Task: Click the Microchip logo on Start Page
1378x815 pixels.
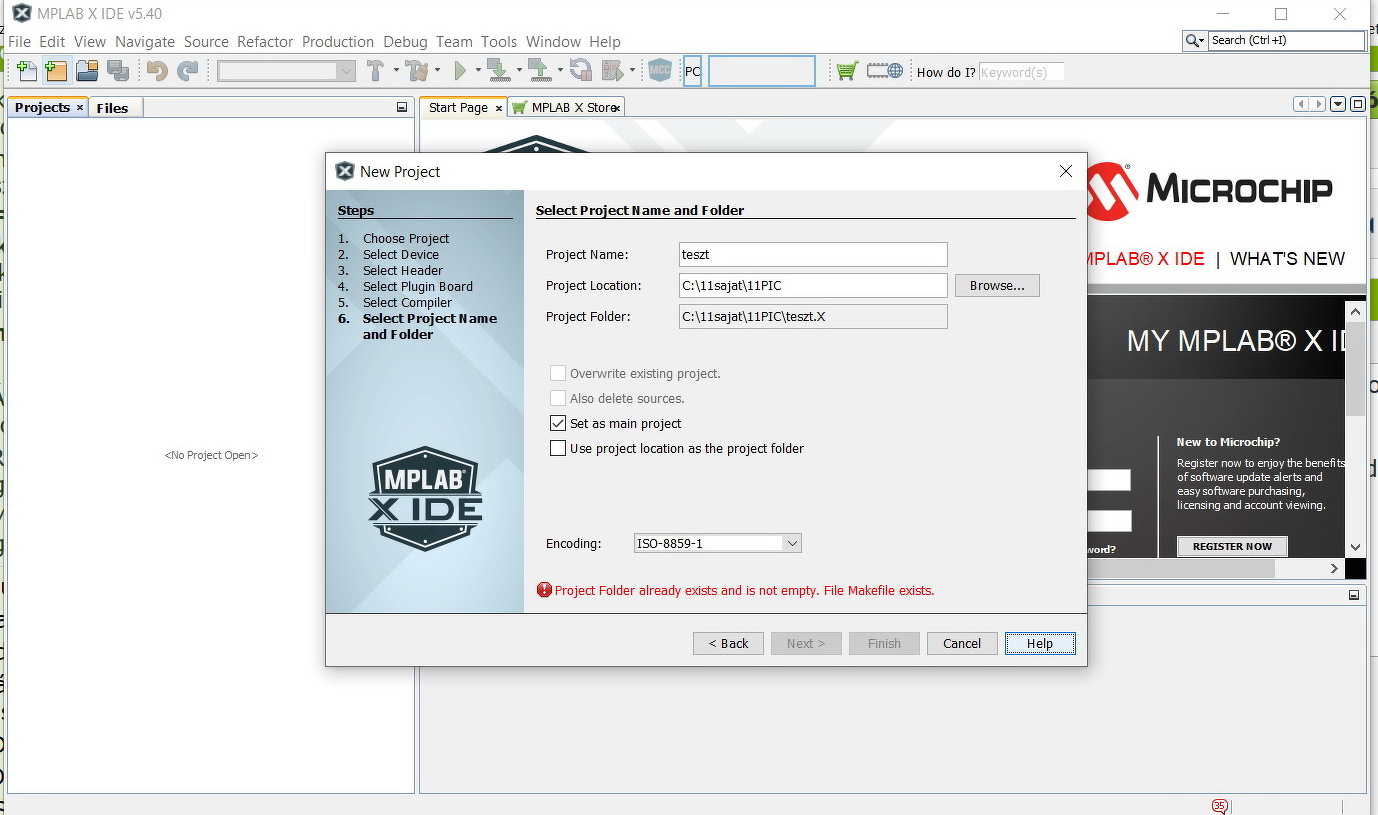Action: click(1210, 190)
